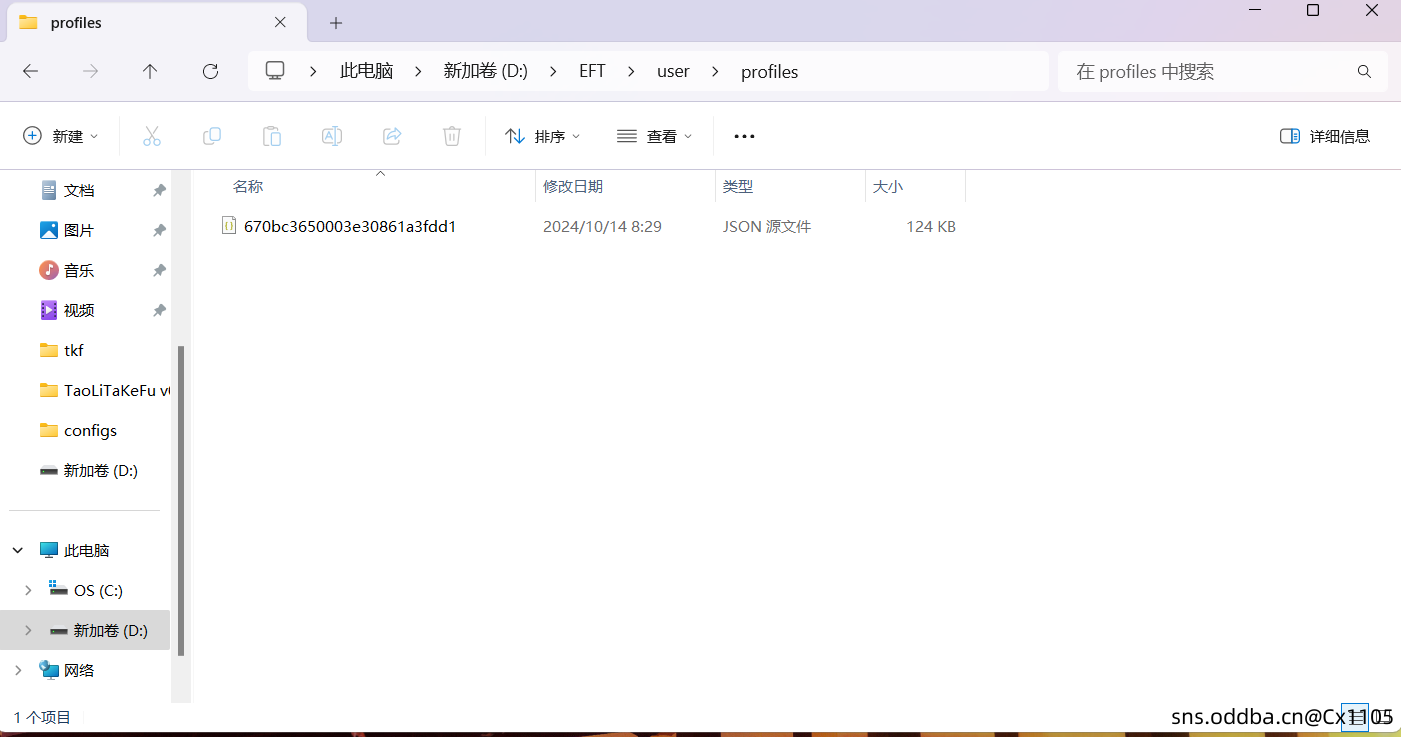The height and width of the screenshot is (737, 1401).
Task: Open the 新建 dropdown menu
Action: (x=61, y=136)
